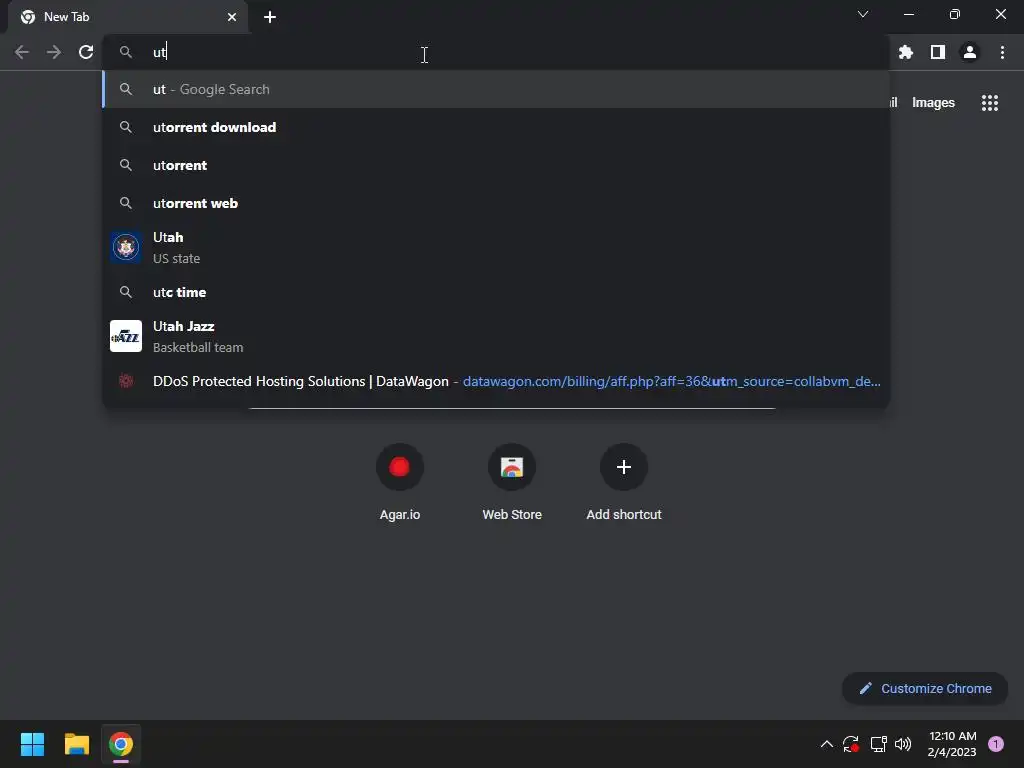This screenshot has height=768, width=1024.
Task: Click the Utah Jazz logo thumbnail
Action: (x=126, y=336)
